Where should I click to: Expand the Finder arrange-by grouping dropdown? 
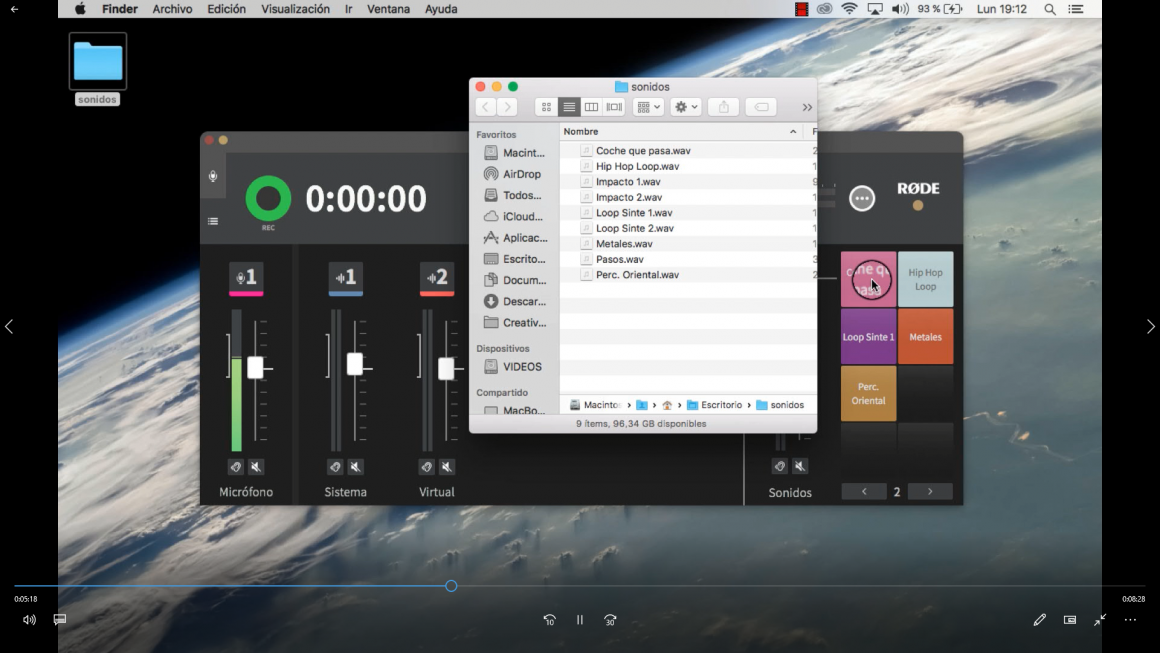pos(648,107)
